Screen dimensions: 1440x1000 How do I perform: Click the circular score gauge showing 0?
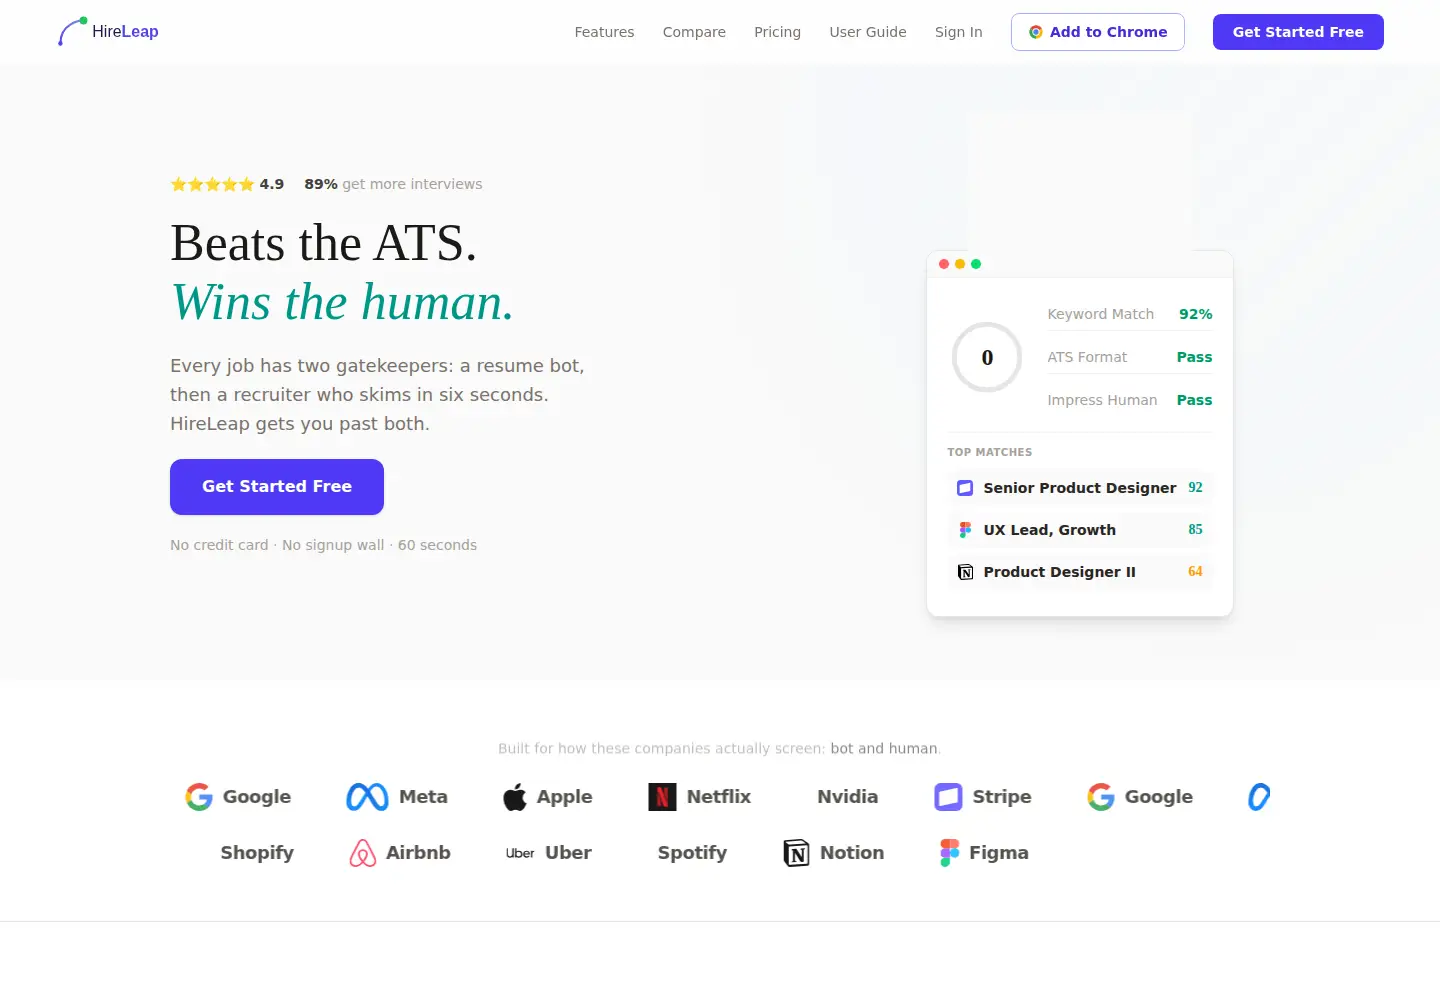pos(987,357)
